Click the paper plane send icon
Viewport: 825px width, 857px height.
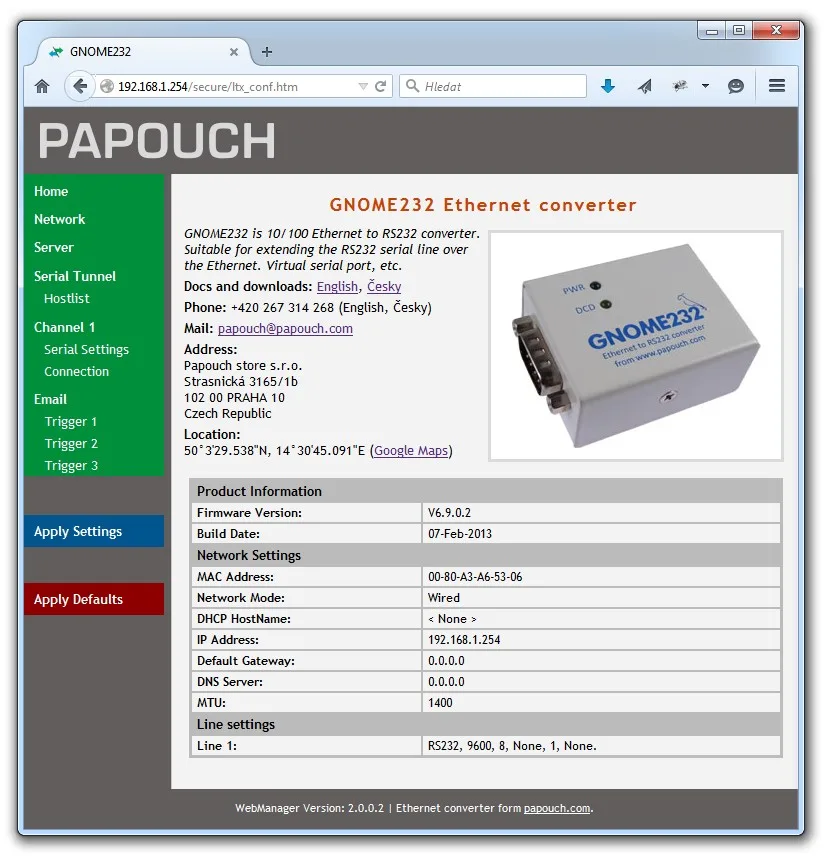point(645,86)
